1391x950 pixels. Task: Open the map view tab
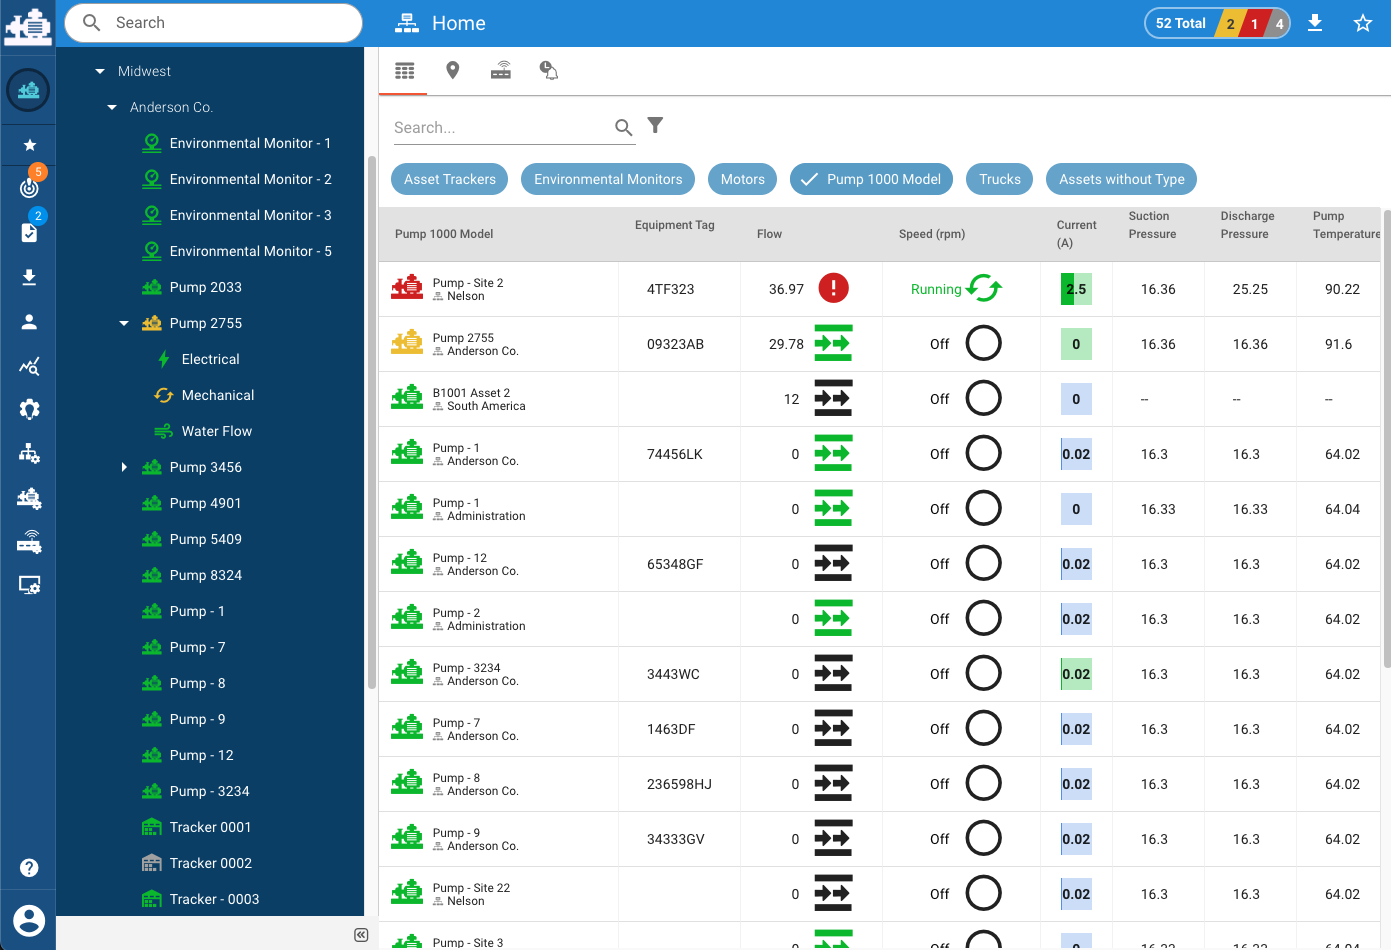(452, 70)
